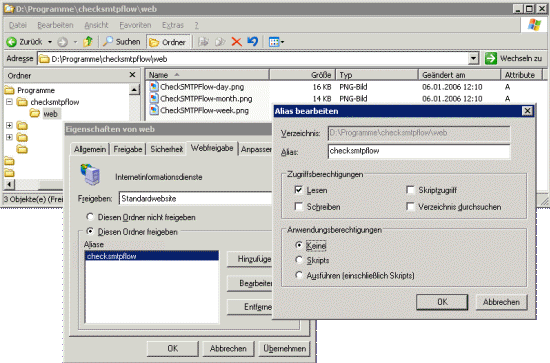The image size is (550, 363).
Task: Toggle the Lesen checkbox
Action: pos(299,190)
